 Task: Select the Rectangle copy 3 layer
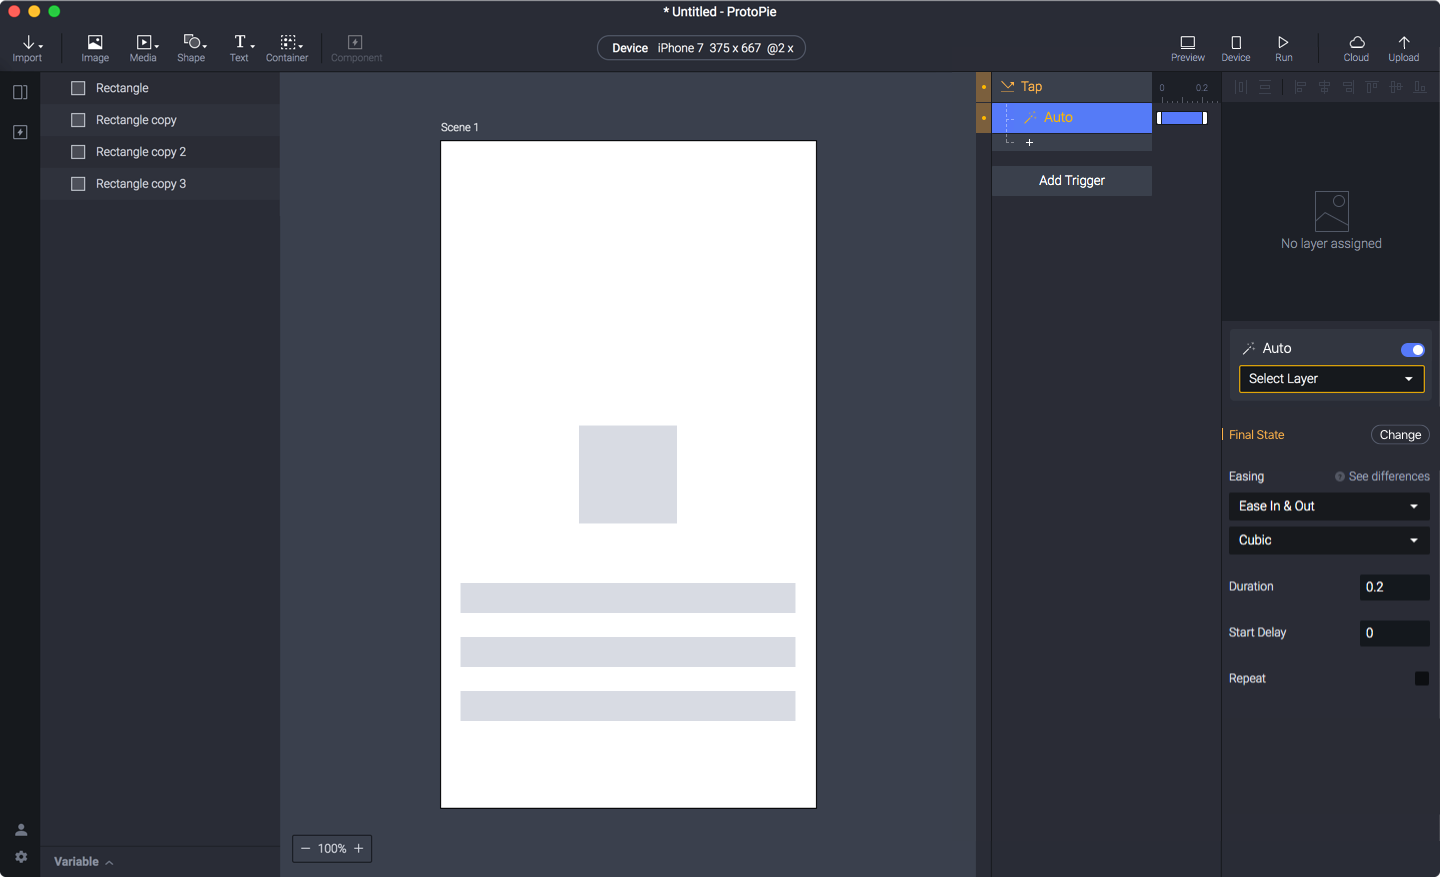(x=160, y=184)
